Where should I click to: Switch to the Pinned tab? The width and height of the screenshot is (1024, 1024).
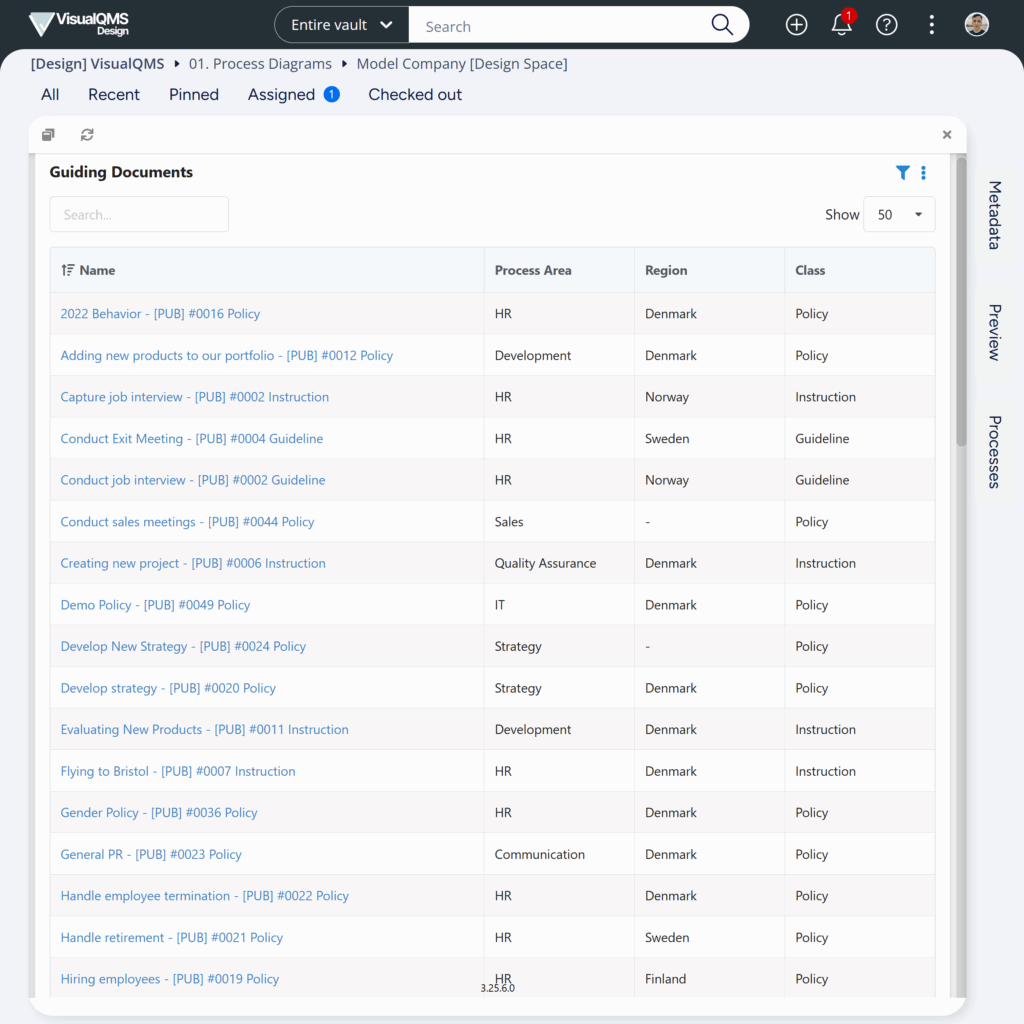point(194,95)
